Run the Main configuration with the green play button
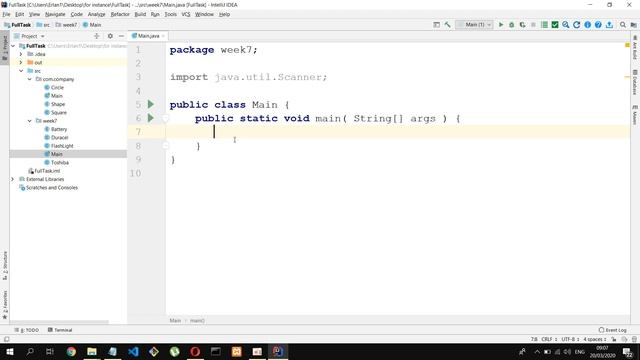 tap(501, 25)
